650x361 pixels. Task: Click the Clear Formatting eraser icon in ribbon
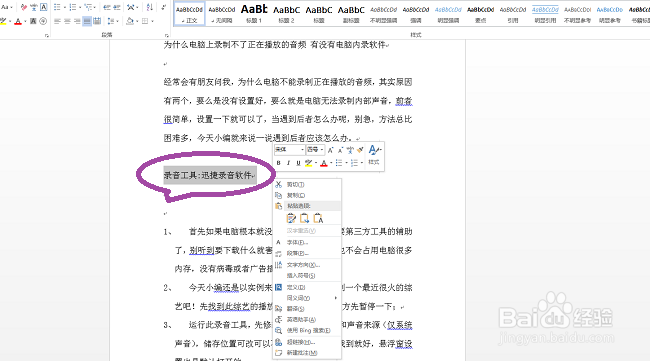point(24,7)
